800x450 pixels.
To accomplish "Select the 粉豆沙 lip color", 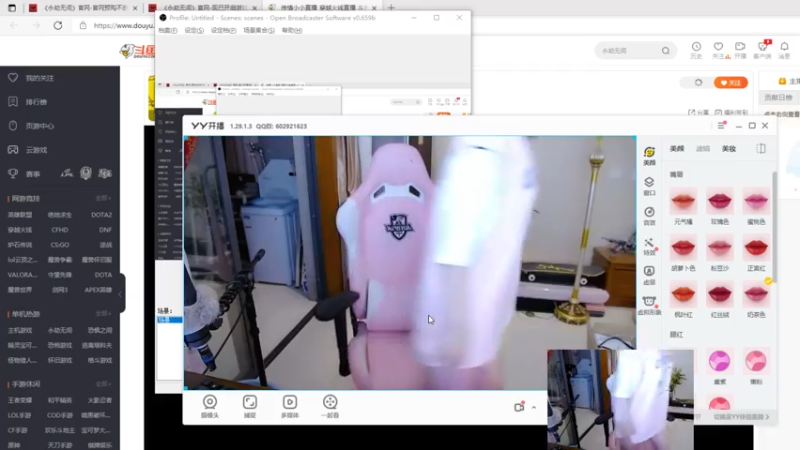I will 719,247.
